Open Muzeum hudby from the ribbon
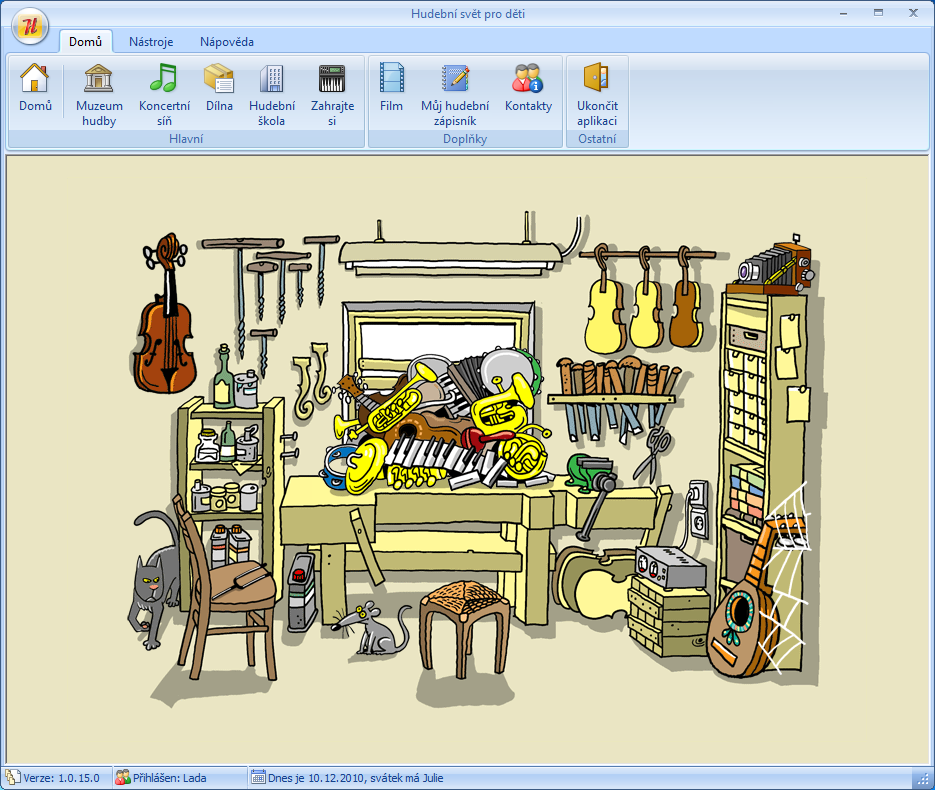Viewport: 935px width, 790px height. pos(99,94)
